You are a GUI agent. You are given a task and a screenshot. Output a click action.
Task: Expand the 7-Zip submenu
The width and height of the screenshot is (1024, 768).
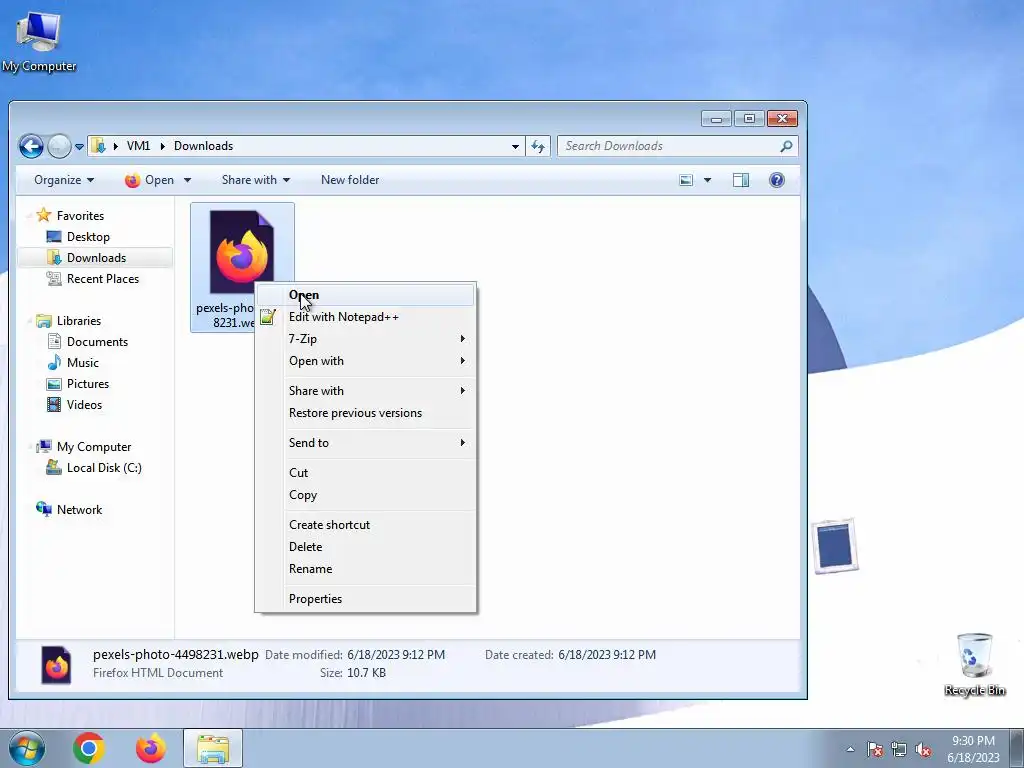(x=366, y=338)
